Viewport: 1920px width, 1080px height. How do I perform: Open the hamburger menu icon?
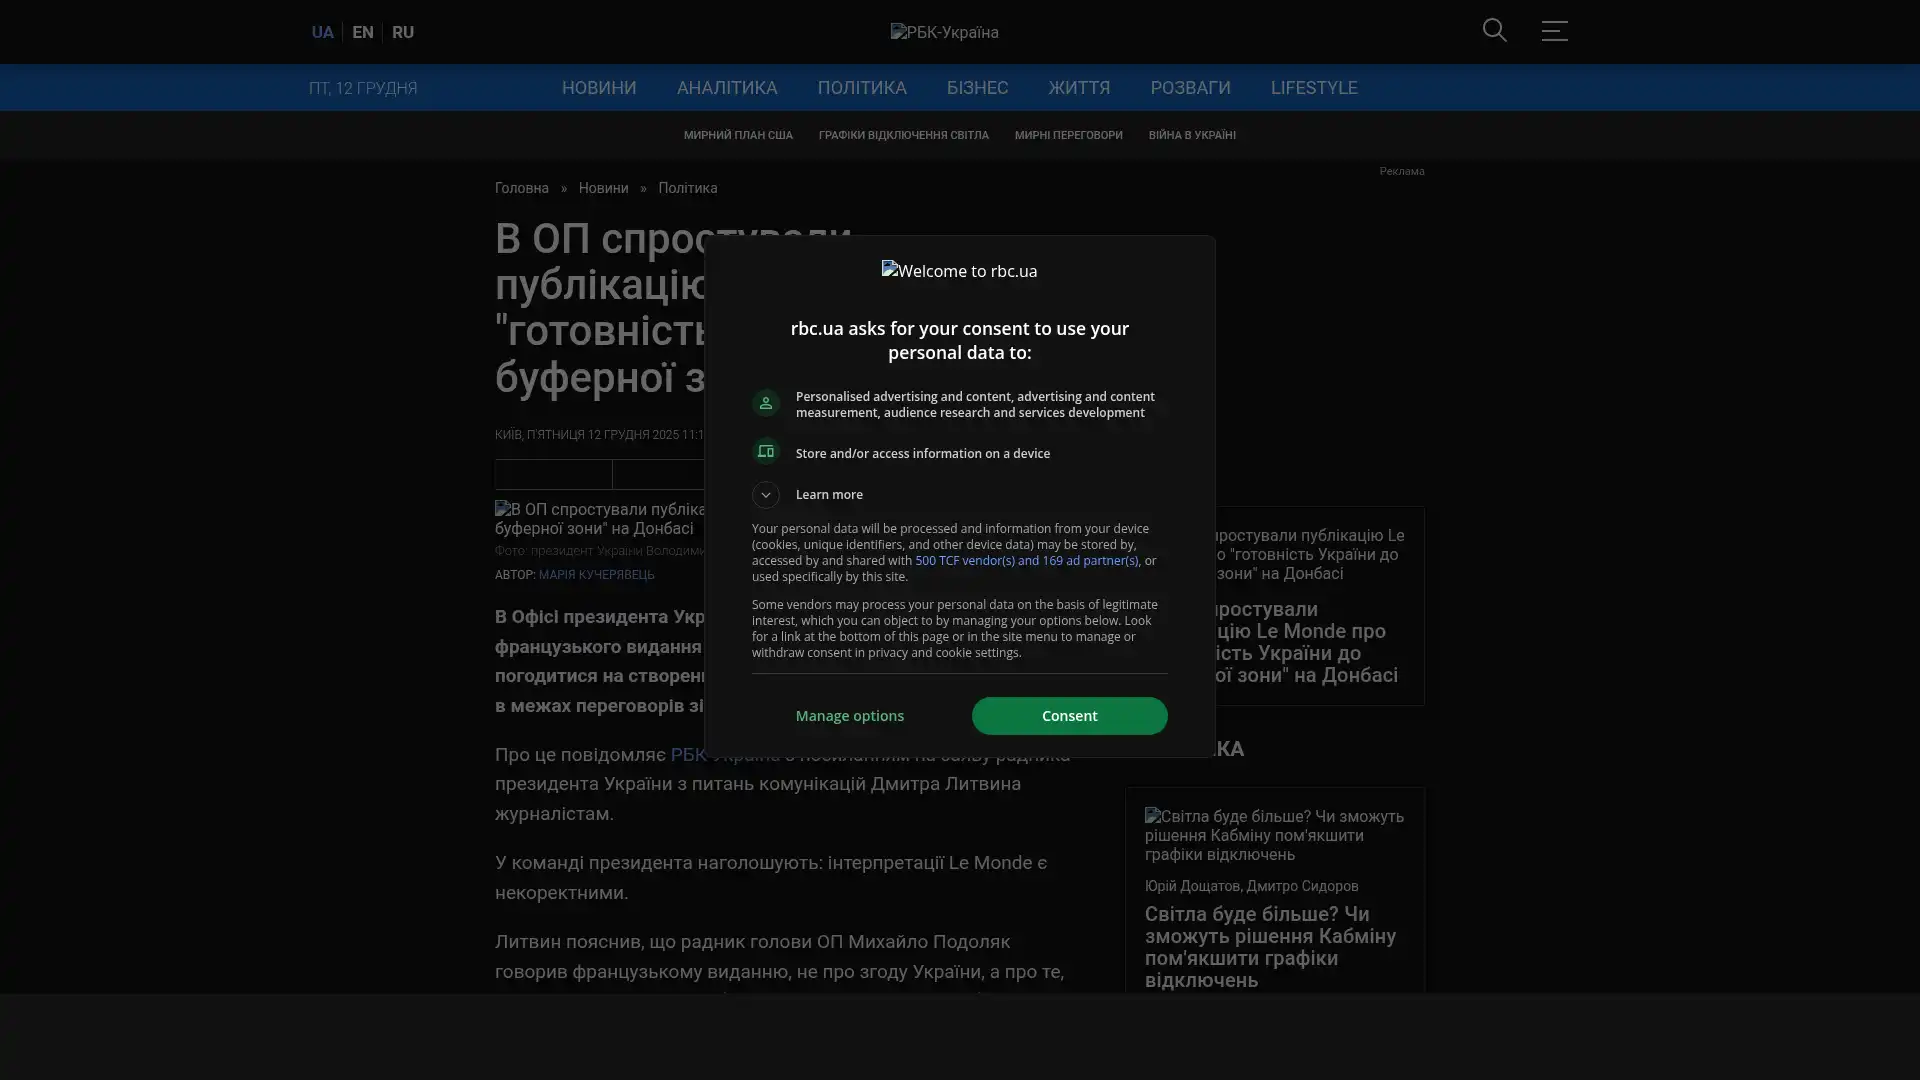[1553, 31]
